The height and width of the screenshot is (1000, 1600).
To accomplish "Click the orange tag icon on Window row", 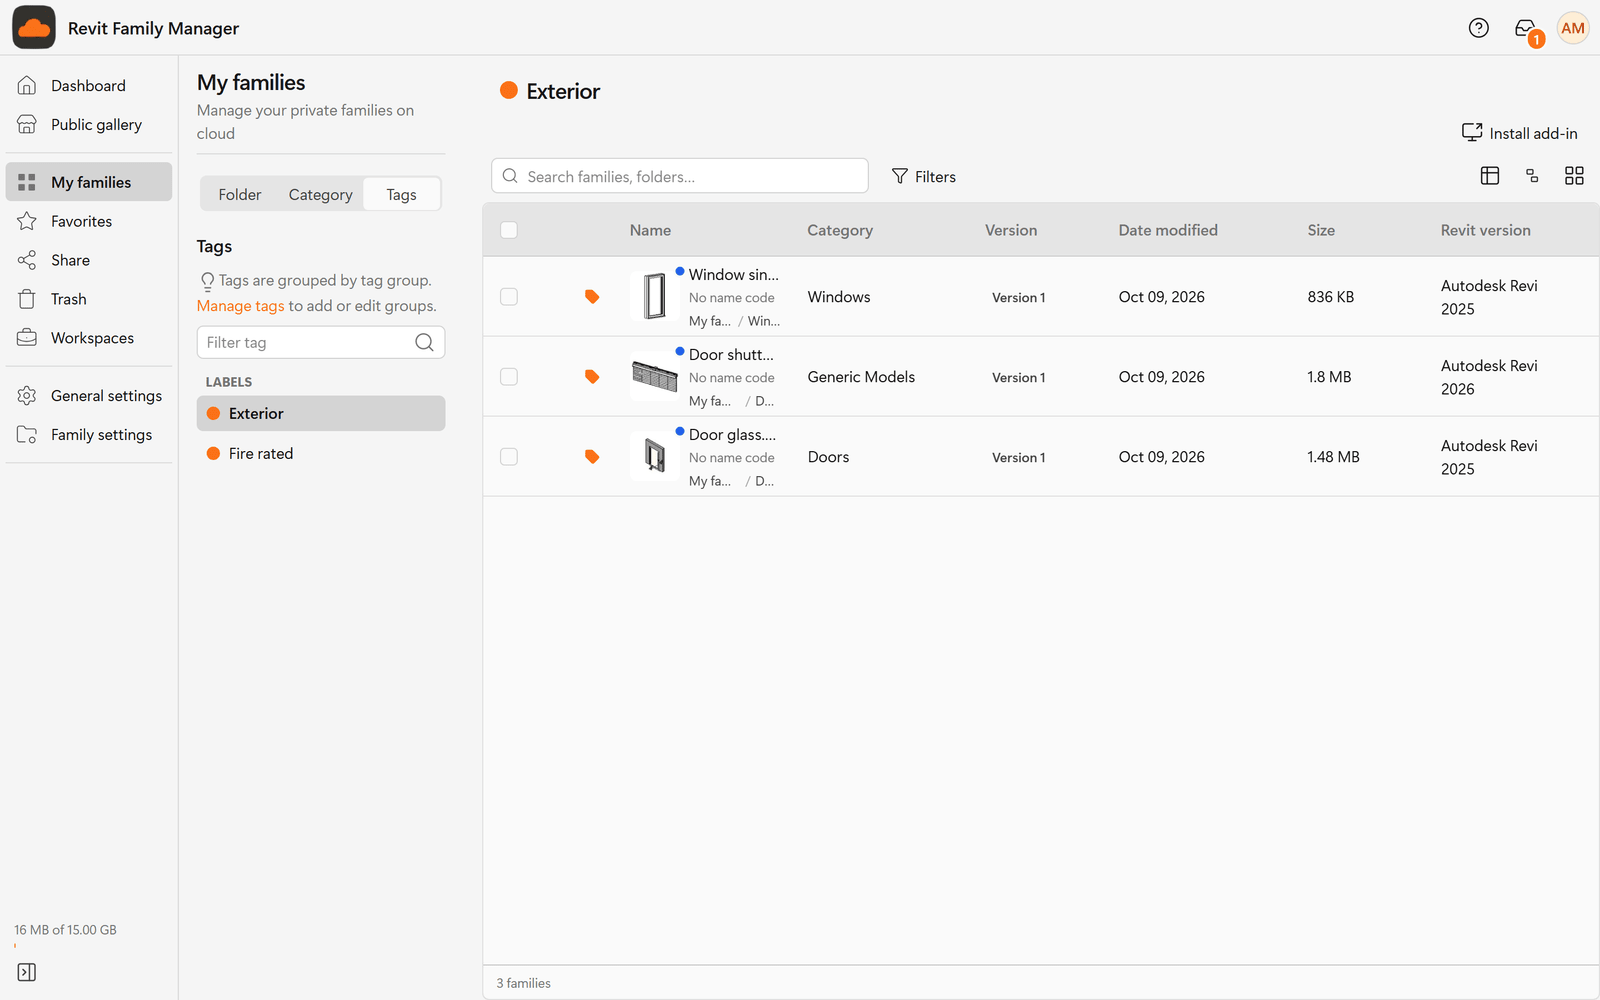I will click(x=592, y=297).
